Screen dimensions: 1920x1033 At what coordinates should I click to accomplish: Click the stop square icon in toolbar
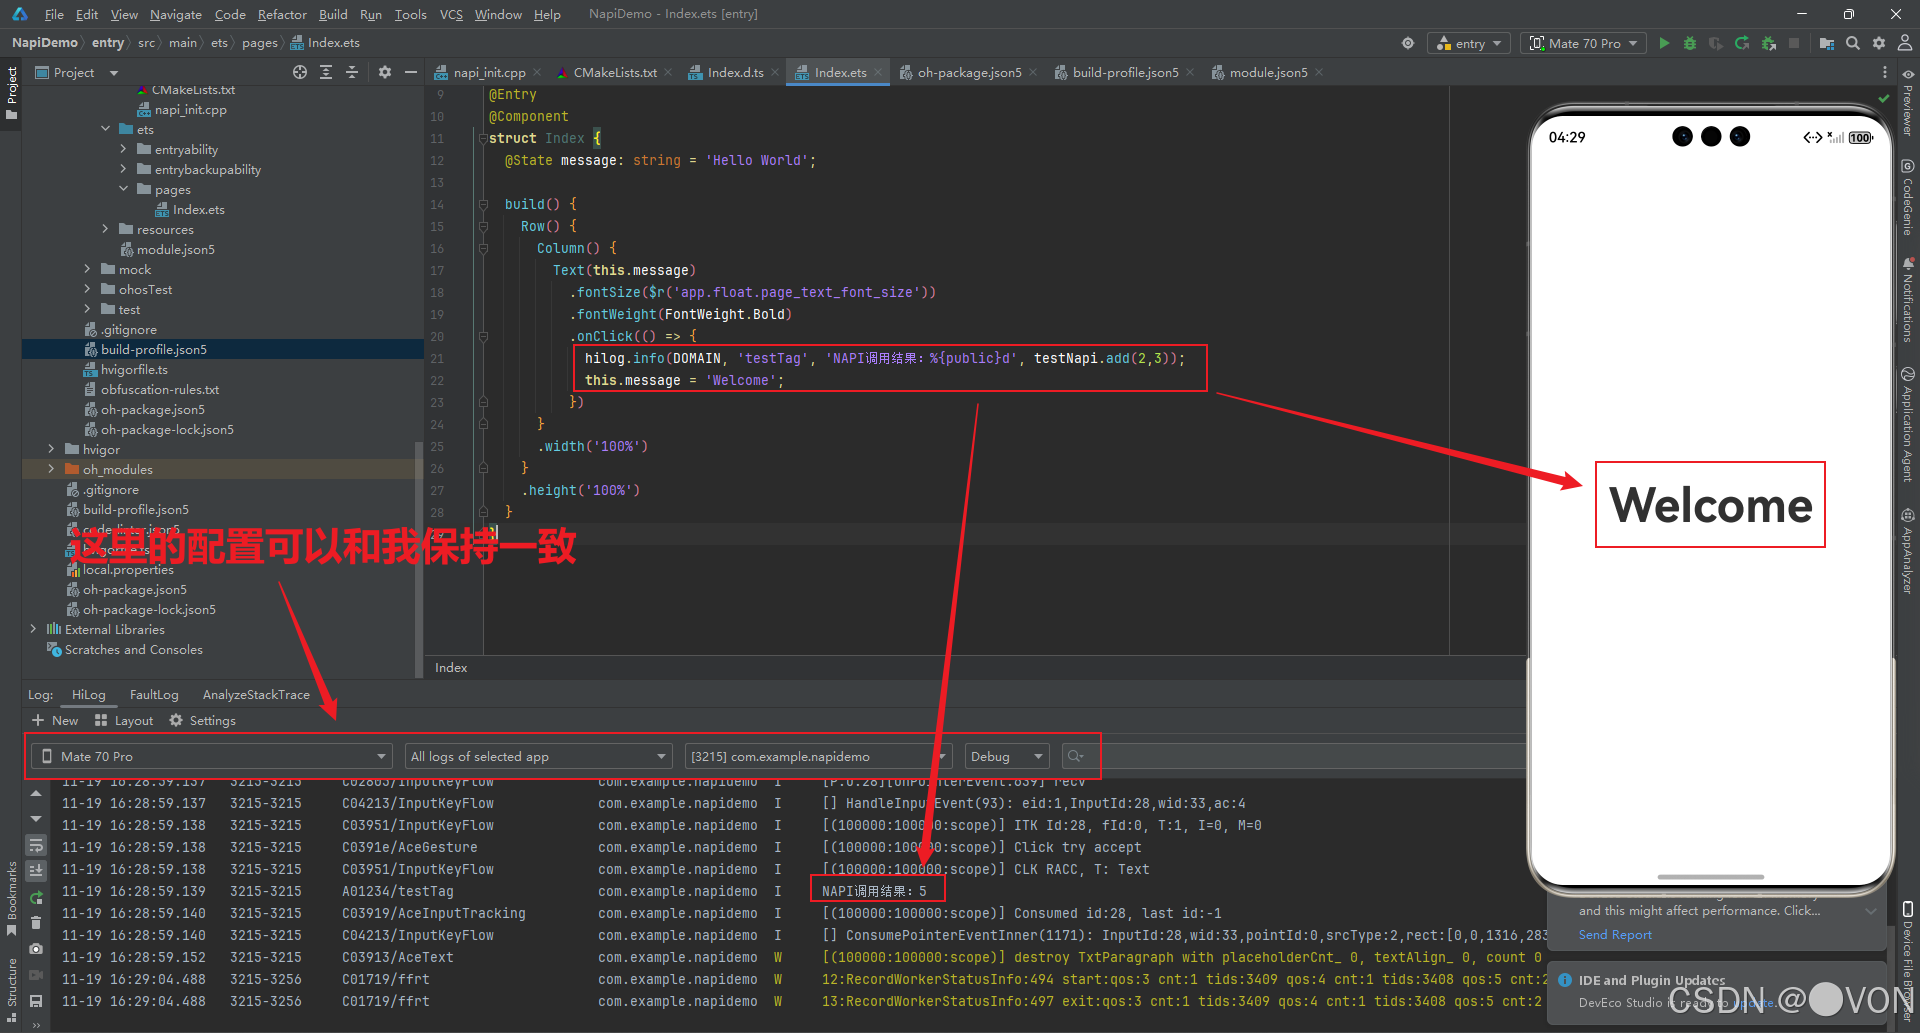click(x=1794, y=43)
